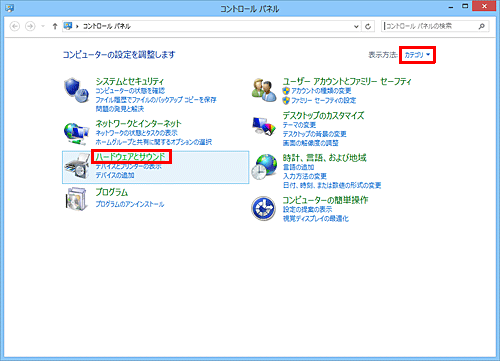Screen dimensions: 500x361
Task: Click the Hardware and Sound printer icon
Action: coord(77,166)
